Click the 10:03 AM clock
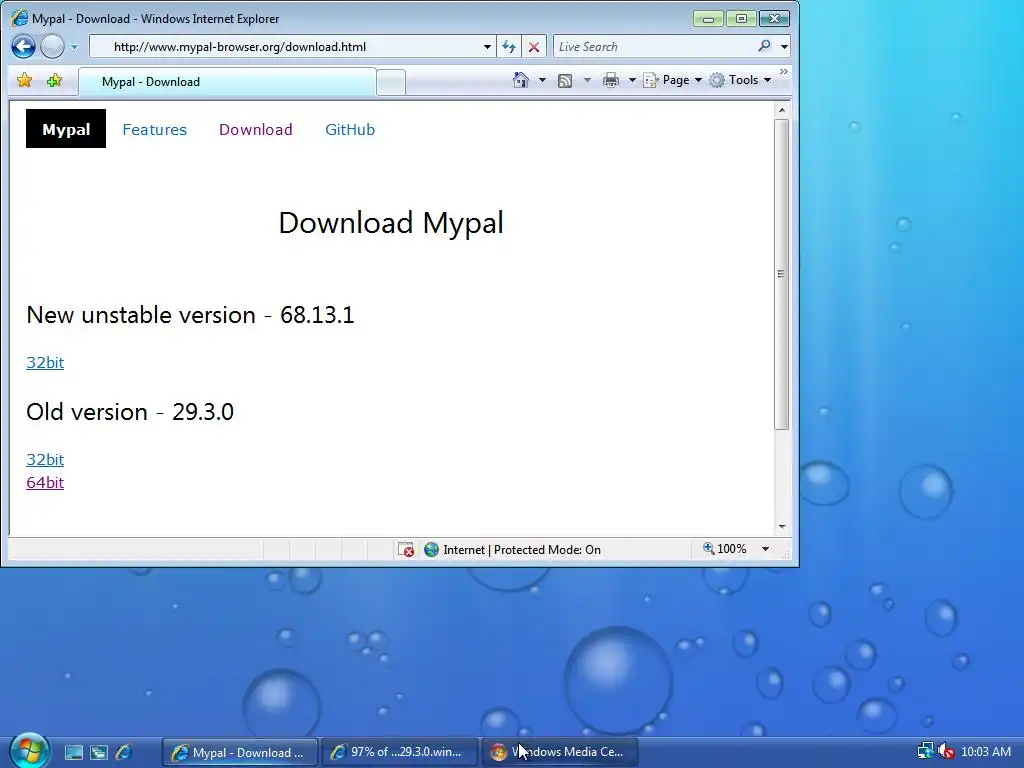Screen dimensions: 1024x768 pos(985,752)
